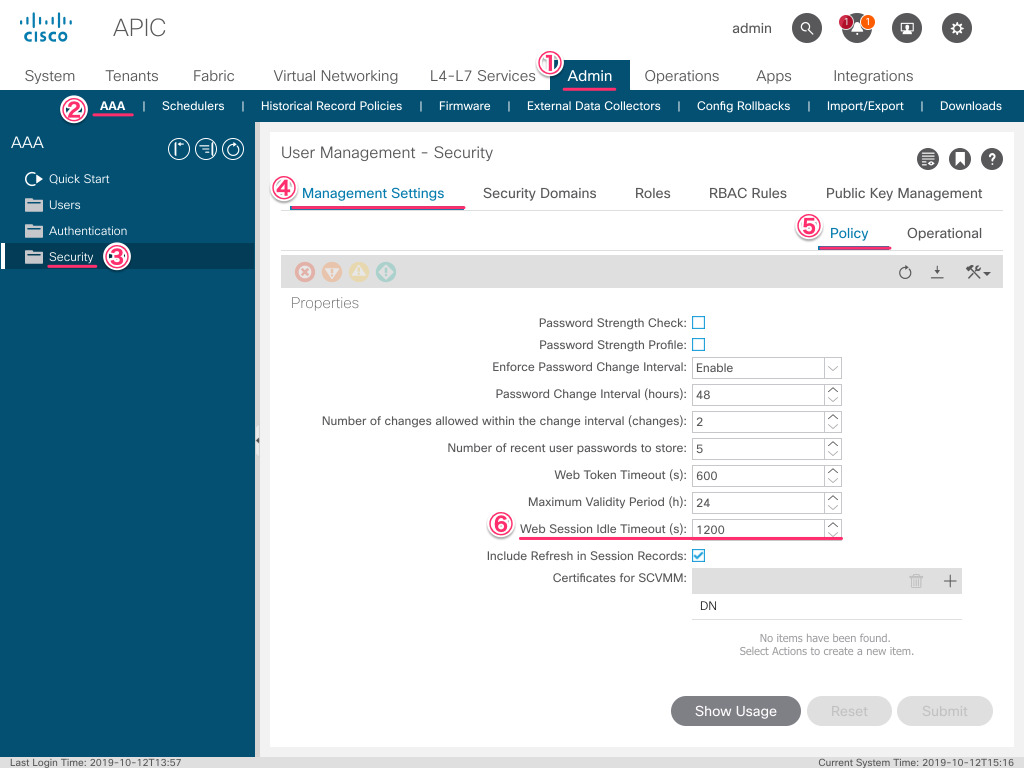This screenshot has width=1024, height=768.
Task: Click the Web Session Idle Timeout field
Action: point(758,529)
